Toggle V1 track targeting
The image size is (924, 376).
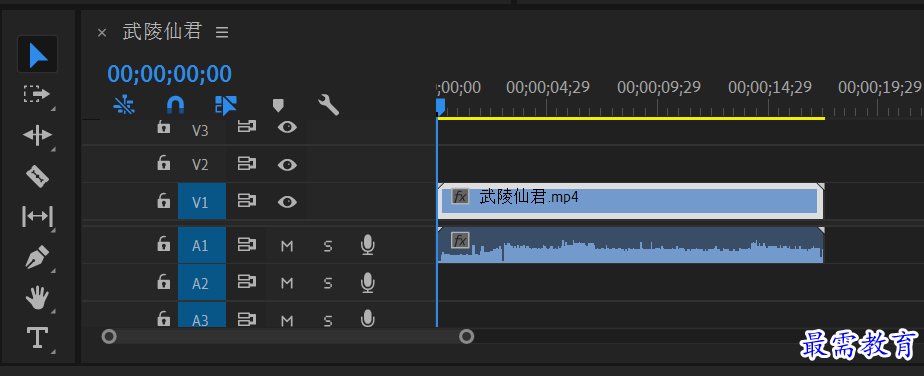coord(202,202)
